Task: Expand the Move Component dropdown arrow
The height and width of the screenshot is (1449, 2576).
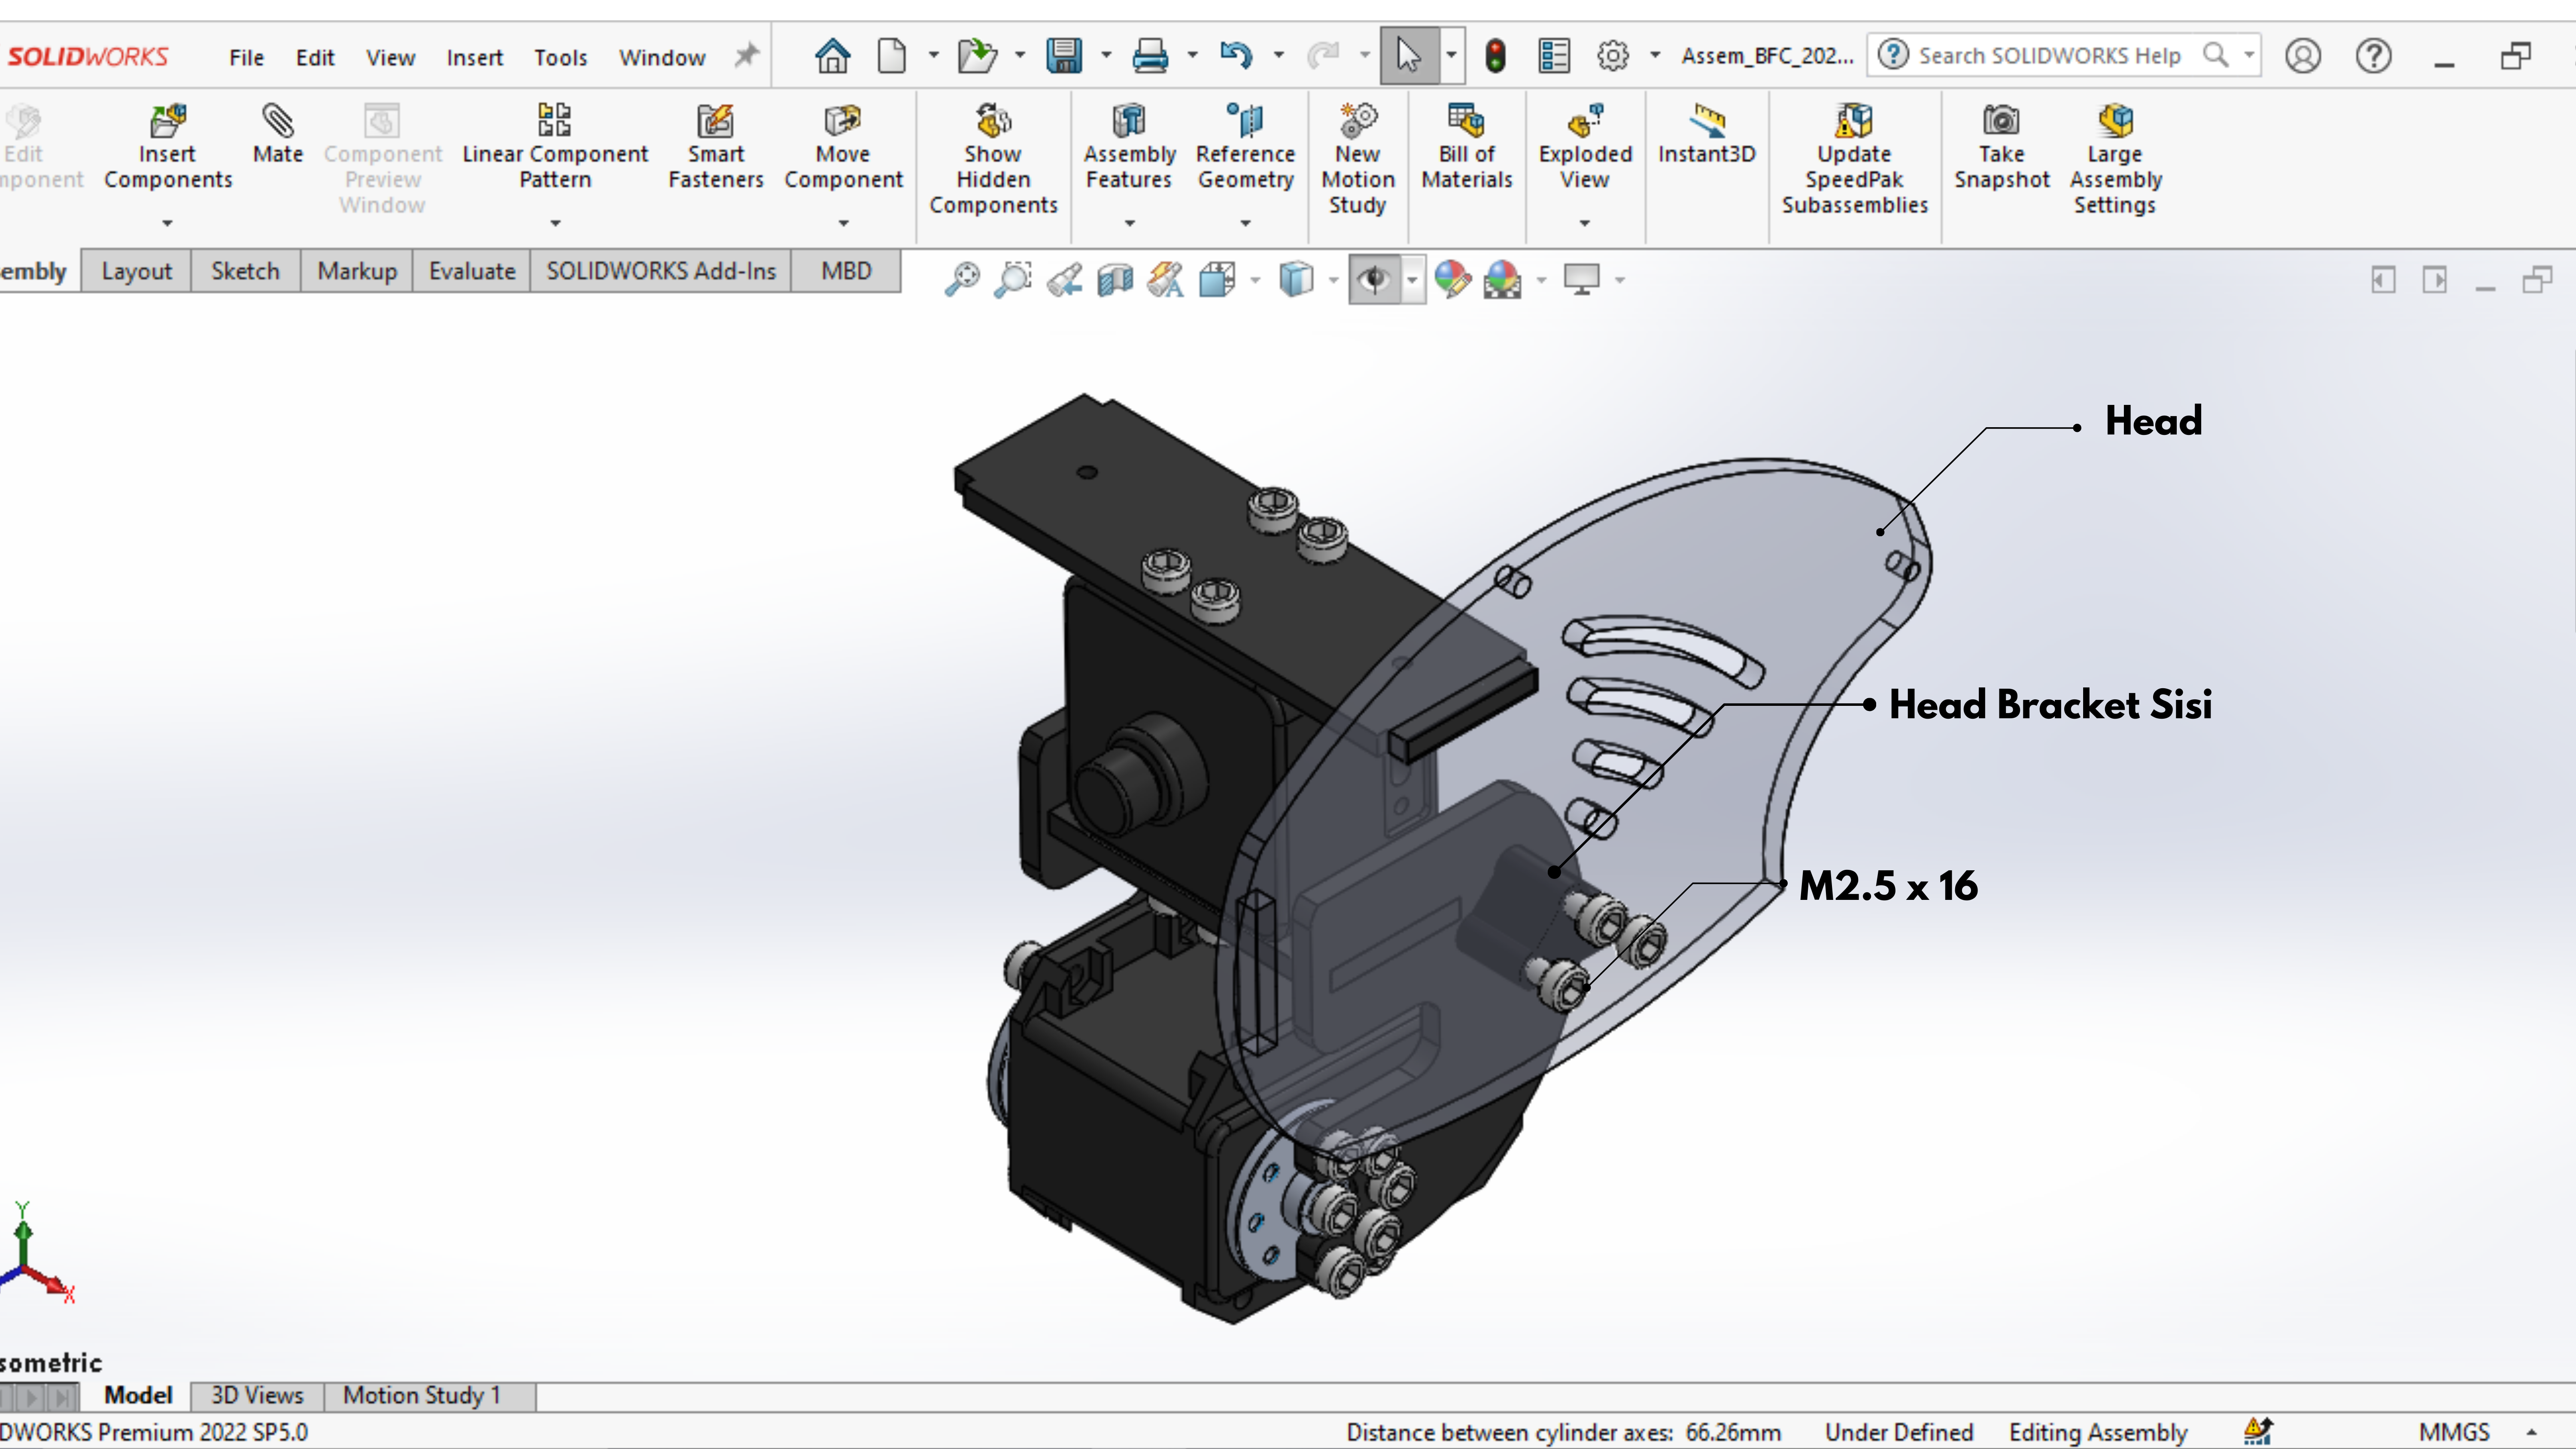Action: 843,223
